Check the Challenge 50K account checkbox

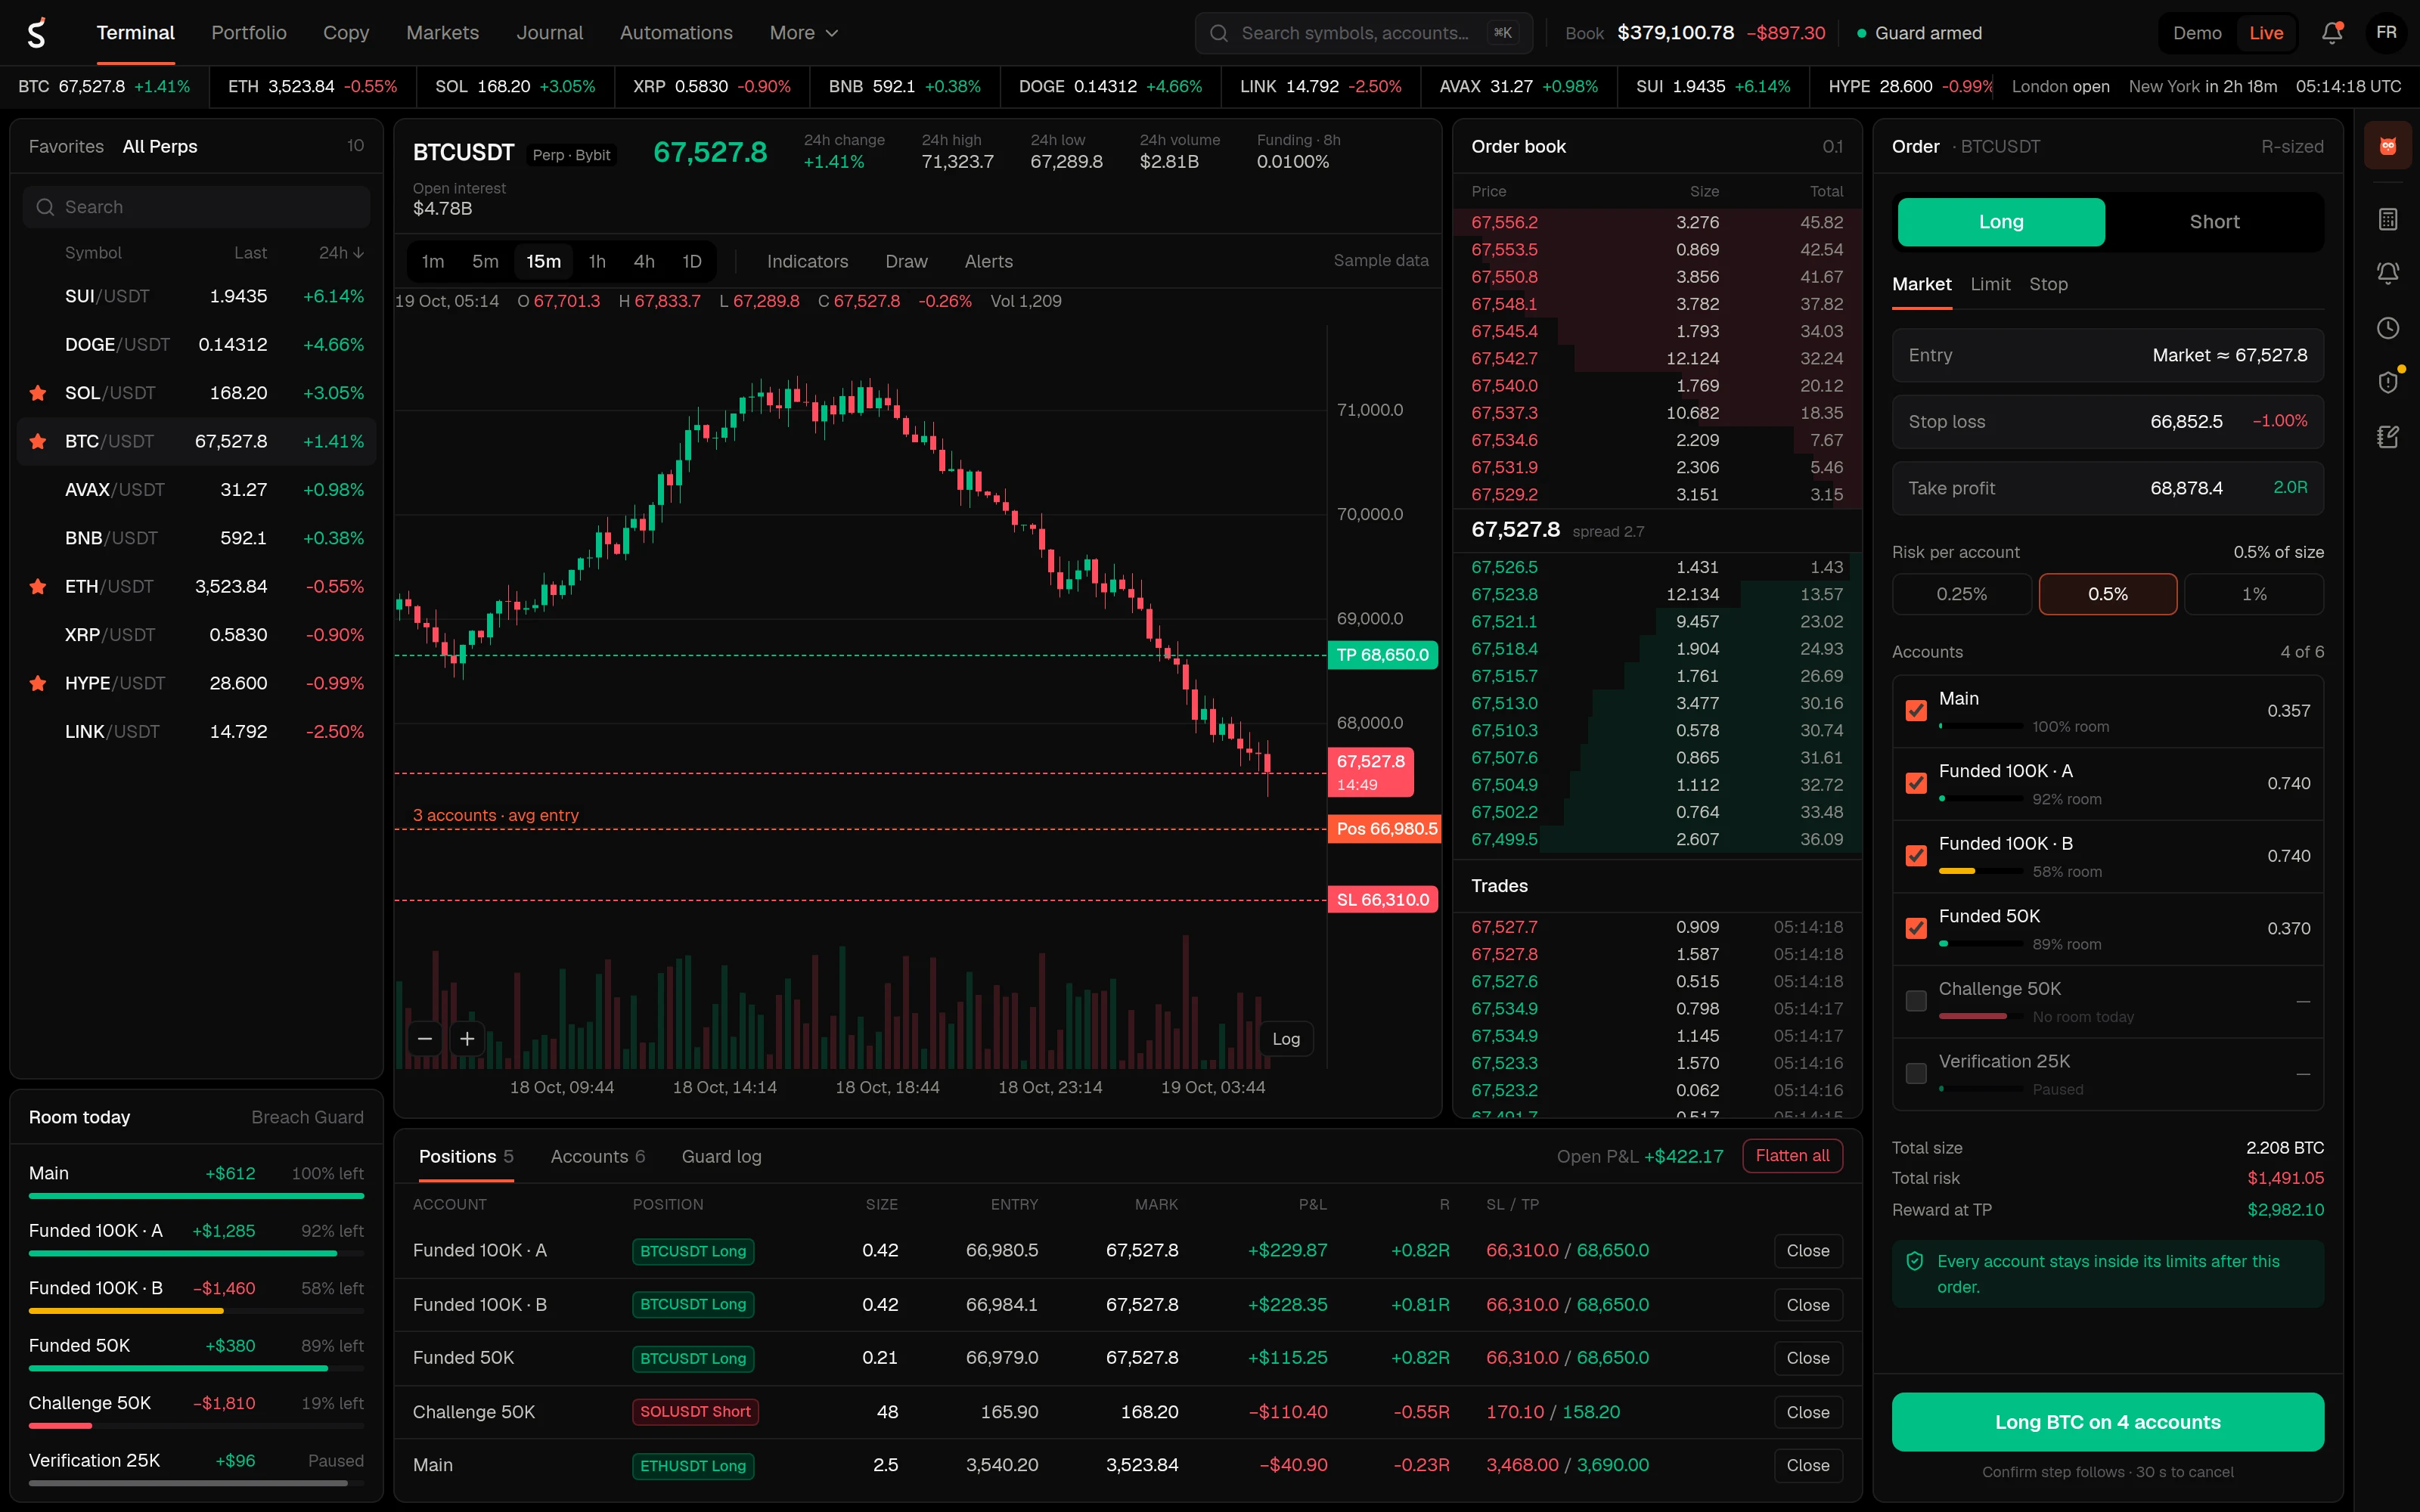coord(1916,1001)
